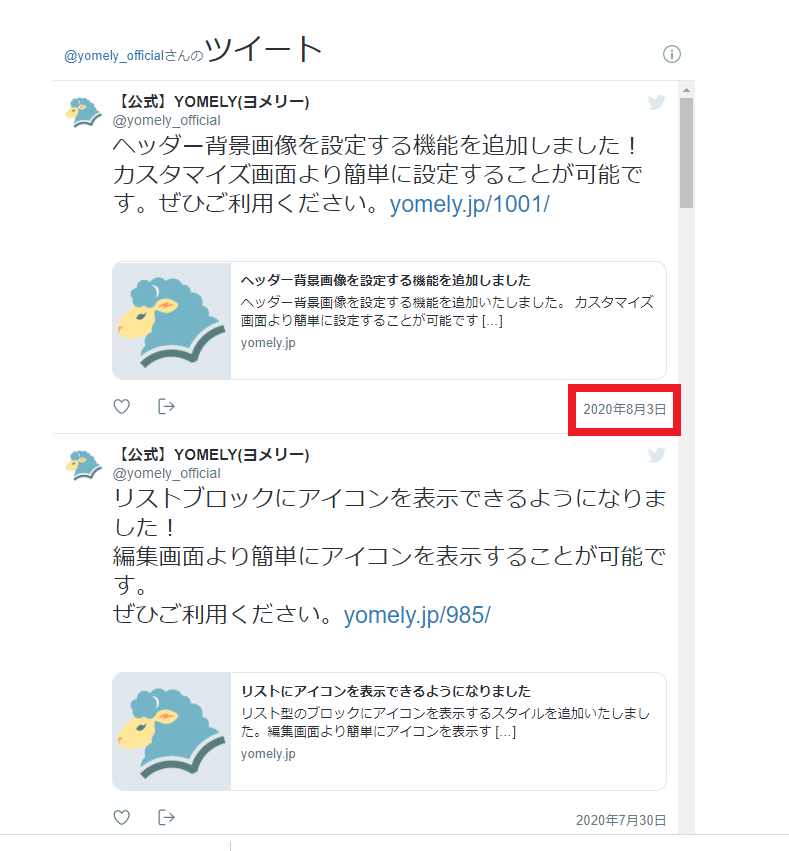Image resolution: width=789 pixels, height=851 pixels.
Task: Like the tweet dated 2020年7月30日
Action: [x=122, y=817]
